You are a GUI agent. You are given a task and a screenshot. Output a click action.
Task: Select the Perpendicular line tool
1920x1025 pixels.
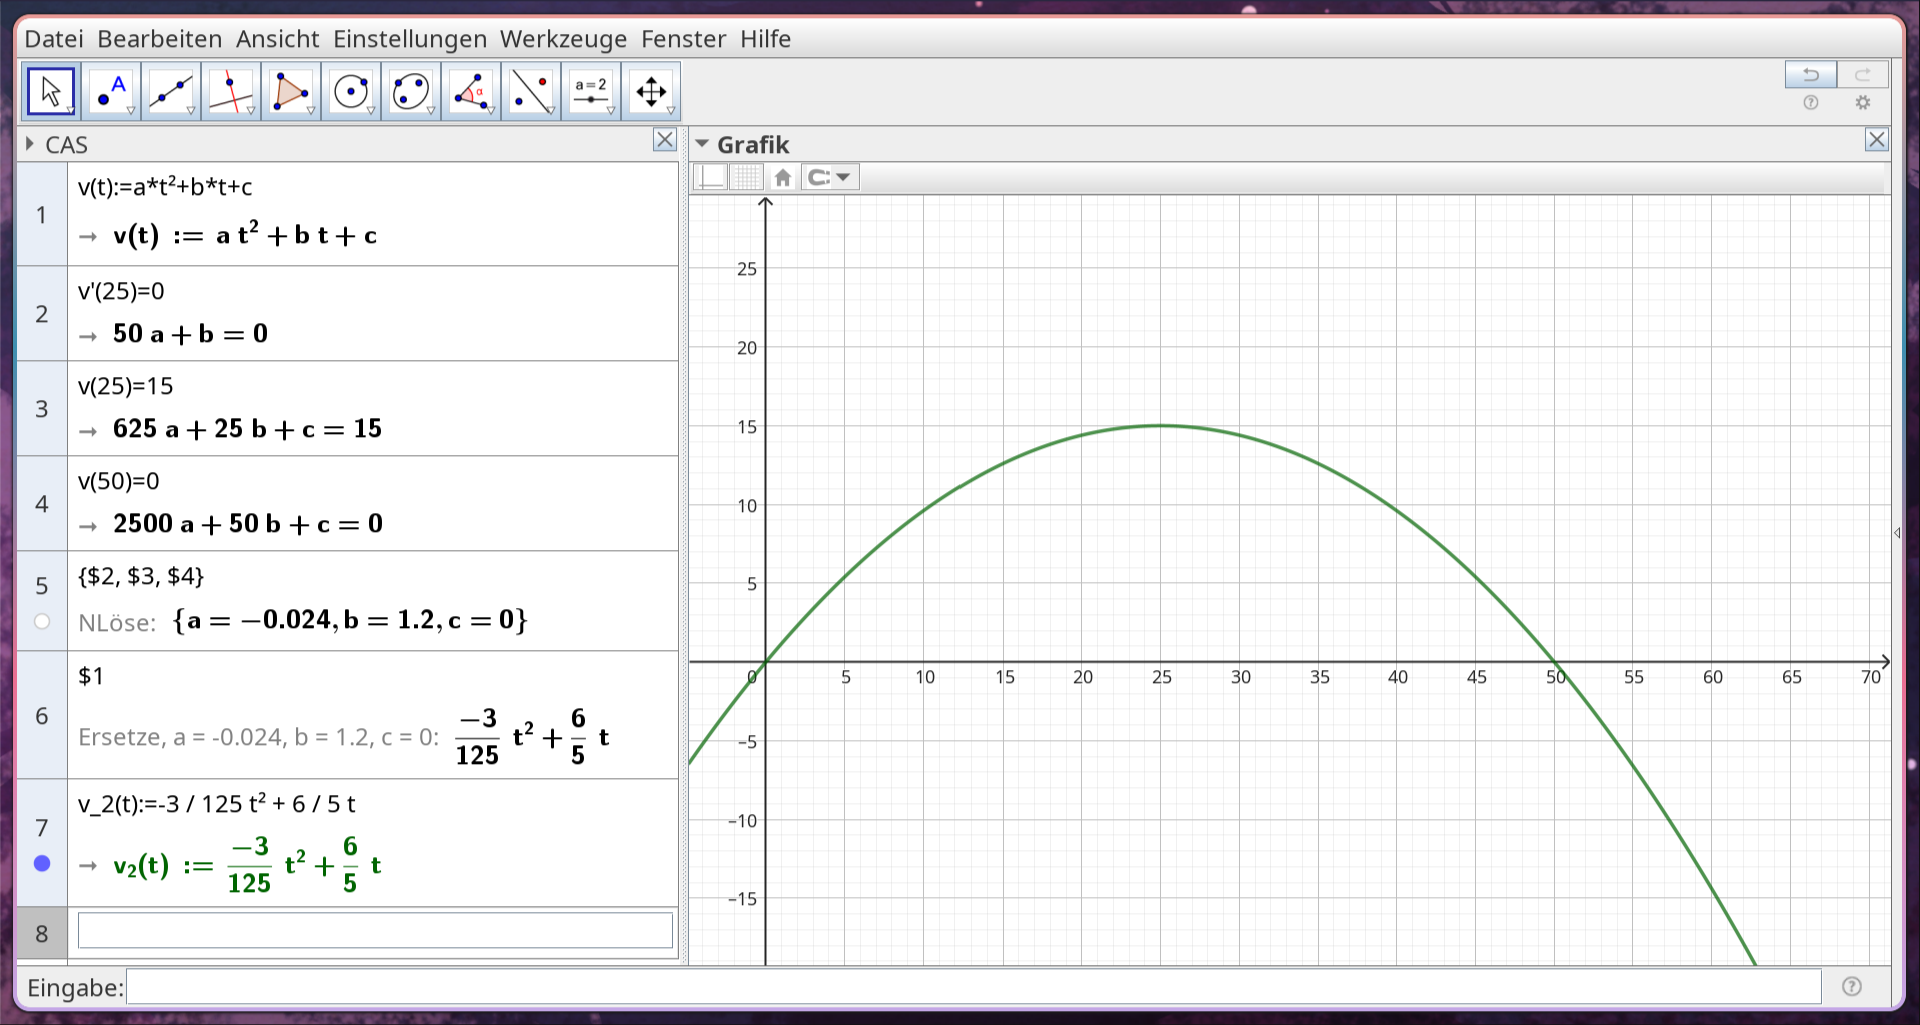(x=231, y=92)
